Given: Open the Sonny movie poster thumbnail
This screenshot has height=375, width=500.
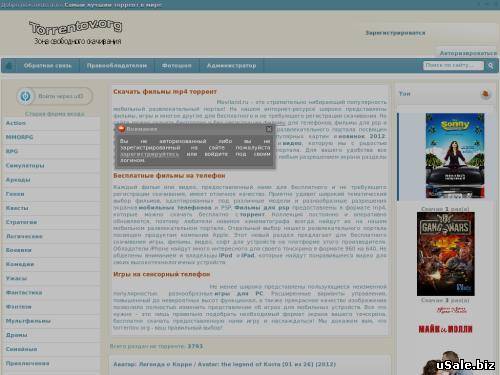Looking at the screenshot, I should [x=455, y=155].
